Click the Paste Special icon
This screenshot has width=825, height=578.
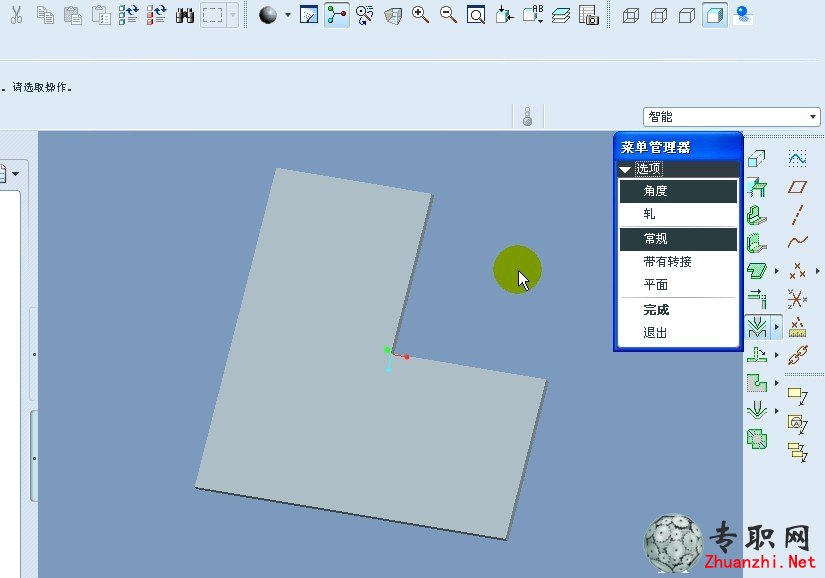(100, 15)
